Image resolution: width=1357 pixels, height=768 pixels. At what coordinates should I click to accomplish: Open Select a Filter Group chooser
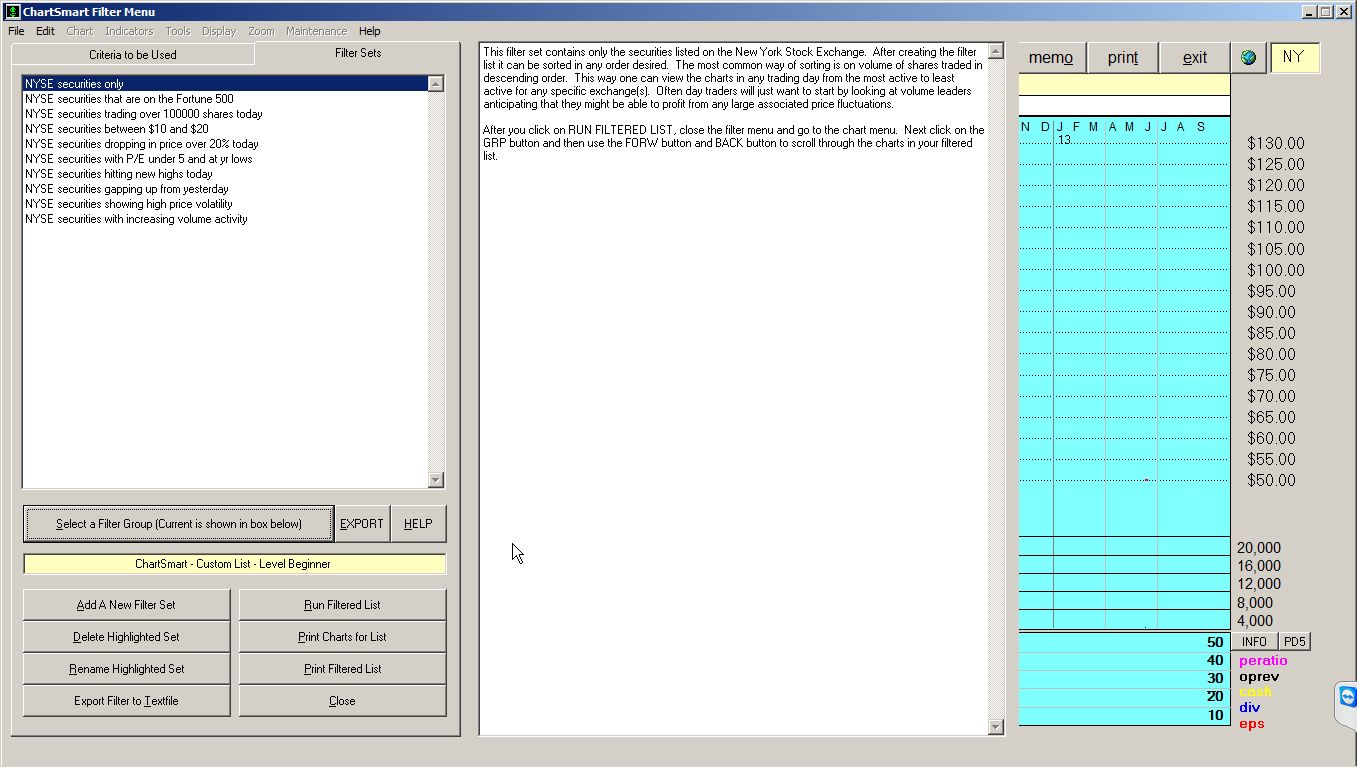pyautogui.click(x=178, y=524)
